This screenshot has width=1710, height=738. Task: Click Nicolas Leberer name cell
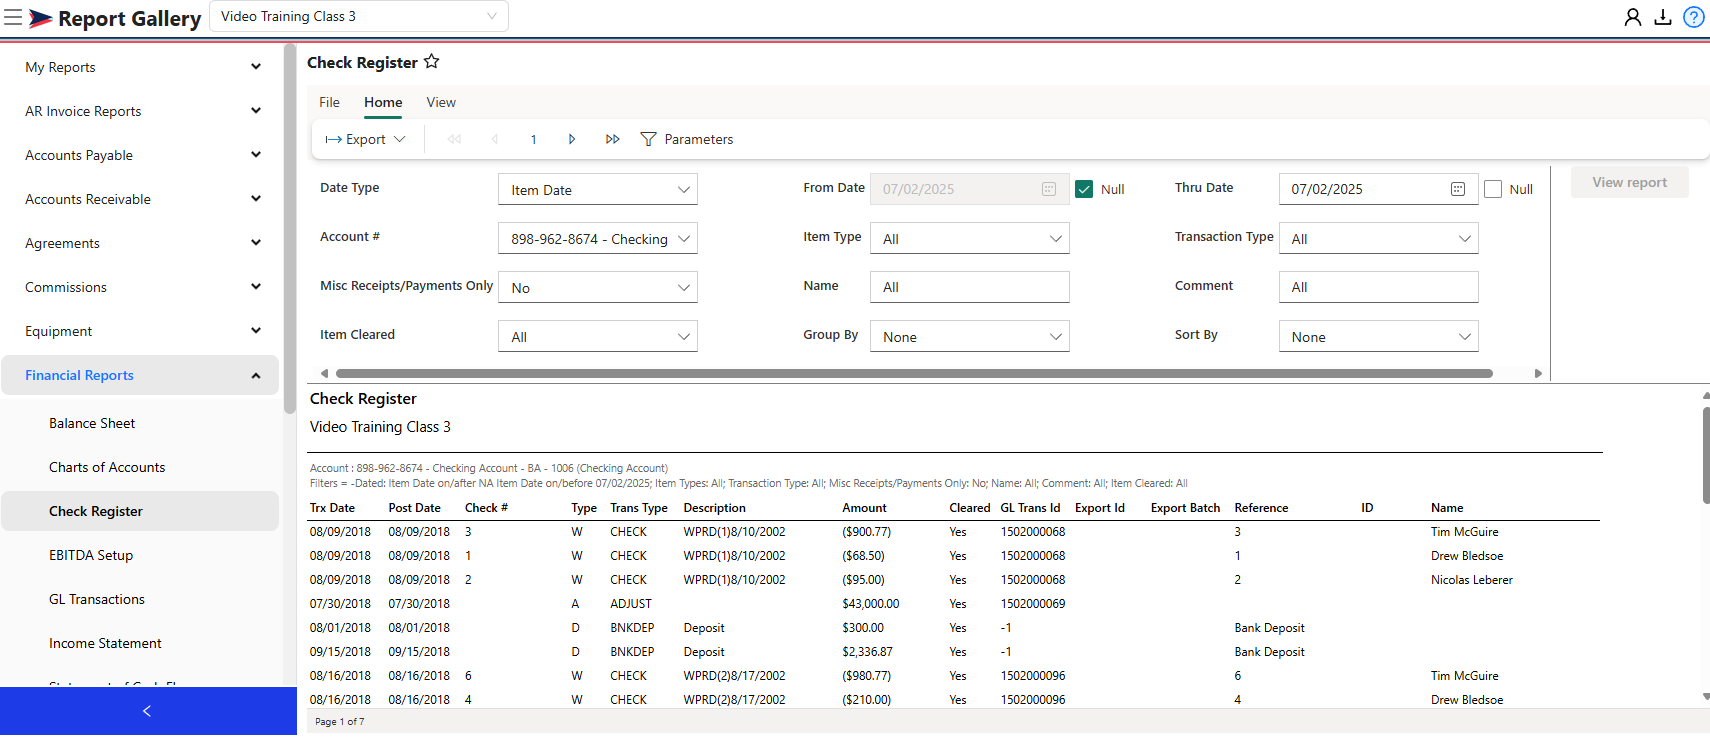(1472, 580)
